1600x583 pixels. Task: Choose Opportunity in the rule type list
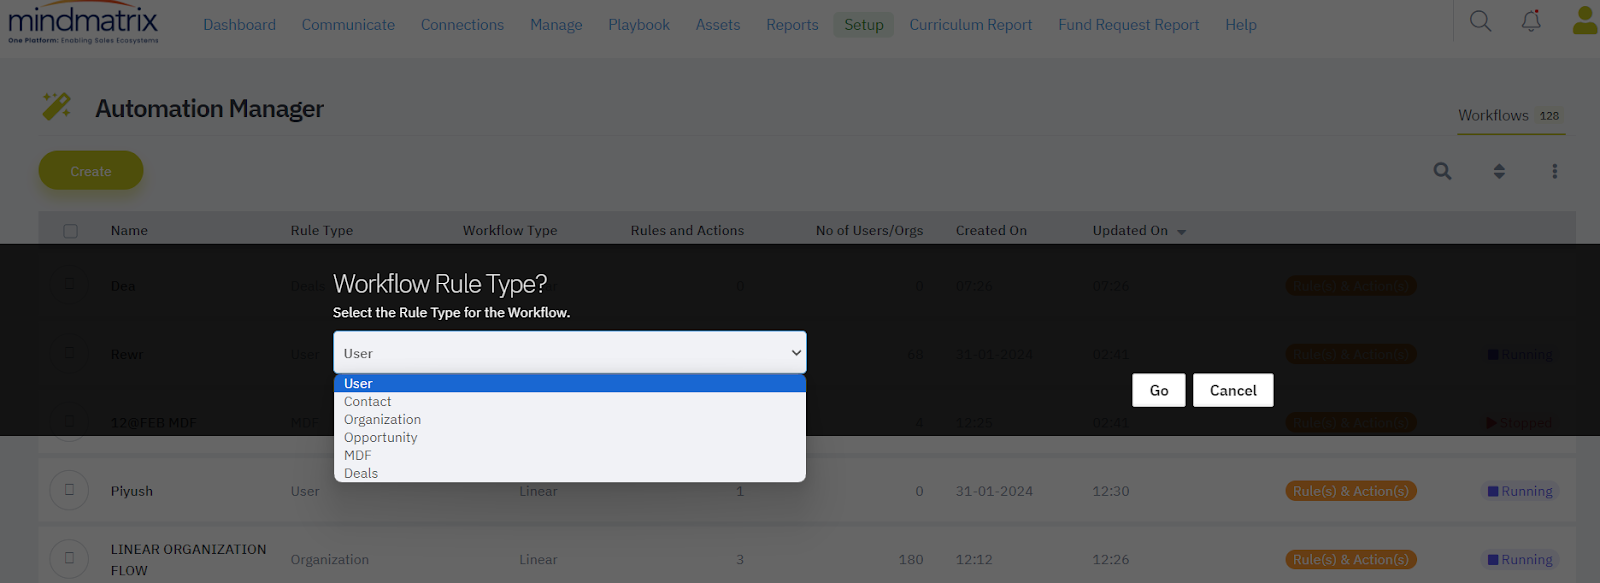569,437
